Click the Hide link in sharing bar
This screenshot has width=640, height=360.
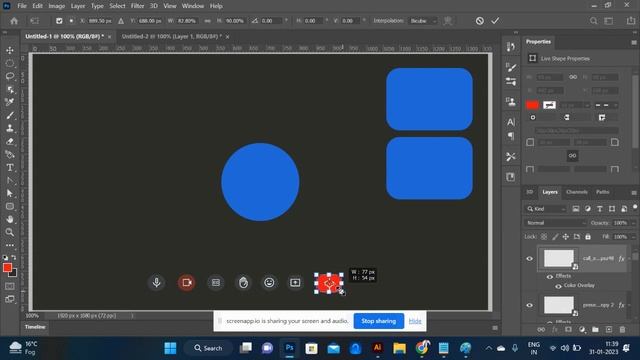(x=415, y=321)
